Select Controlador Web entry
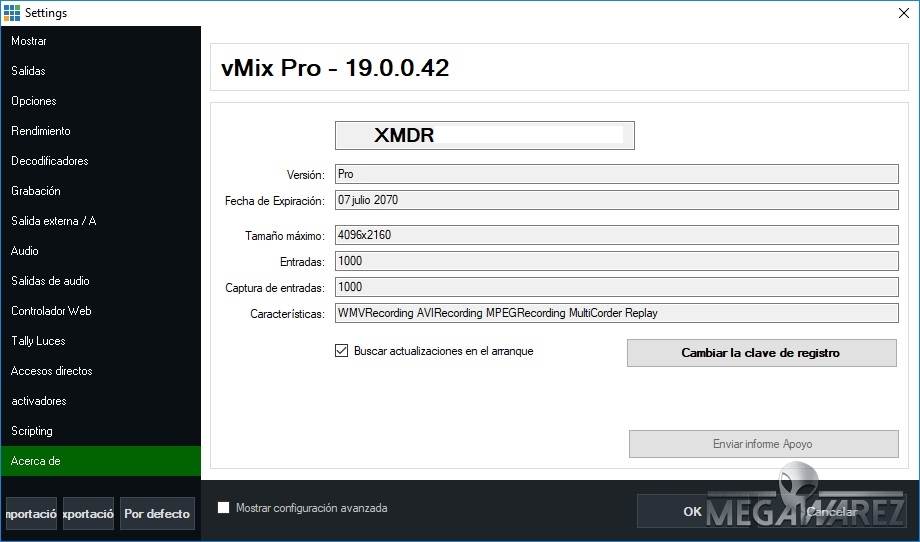Screen dimensions: 920x542 (x=100, y=311)
